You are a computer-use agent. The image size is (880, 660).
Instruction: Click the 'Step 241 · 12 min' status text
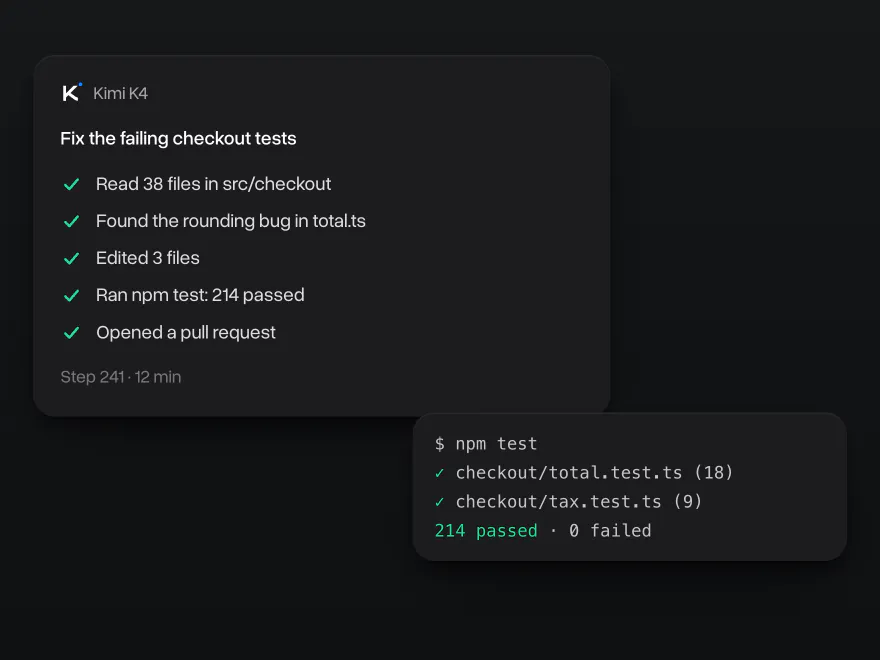(121, 377)
